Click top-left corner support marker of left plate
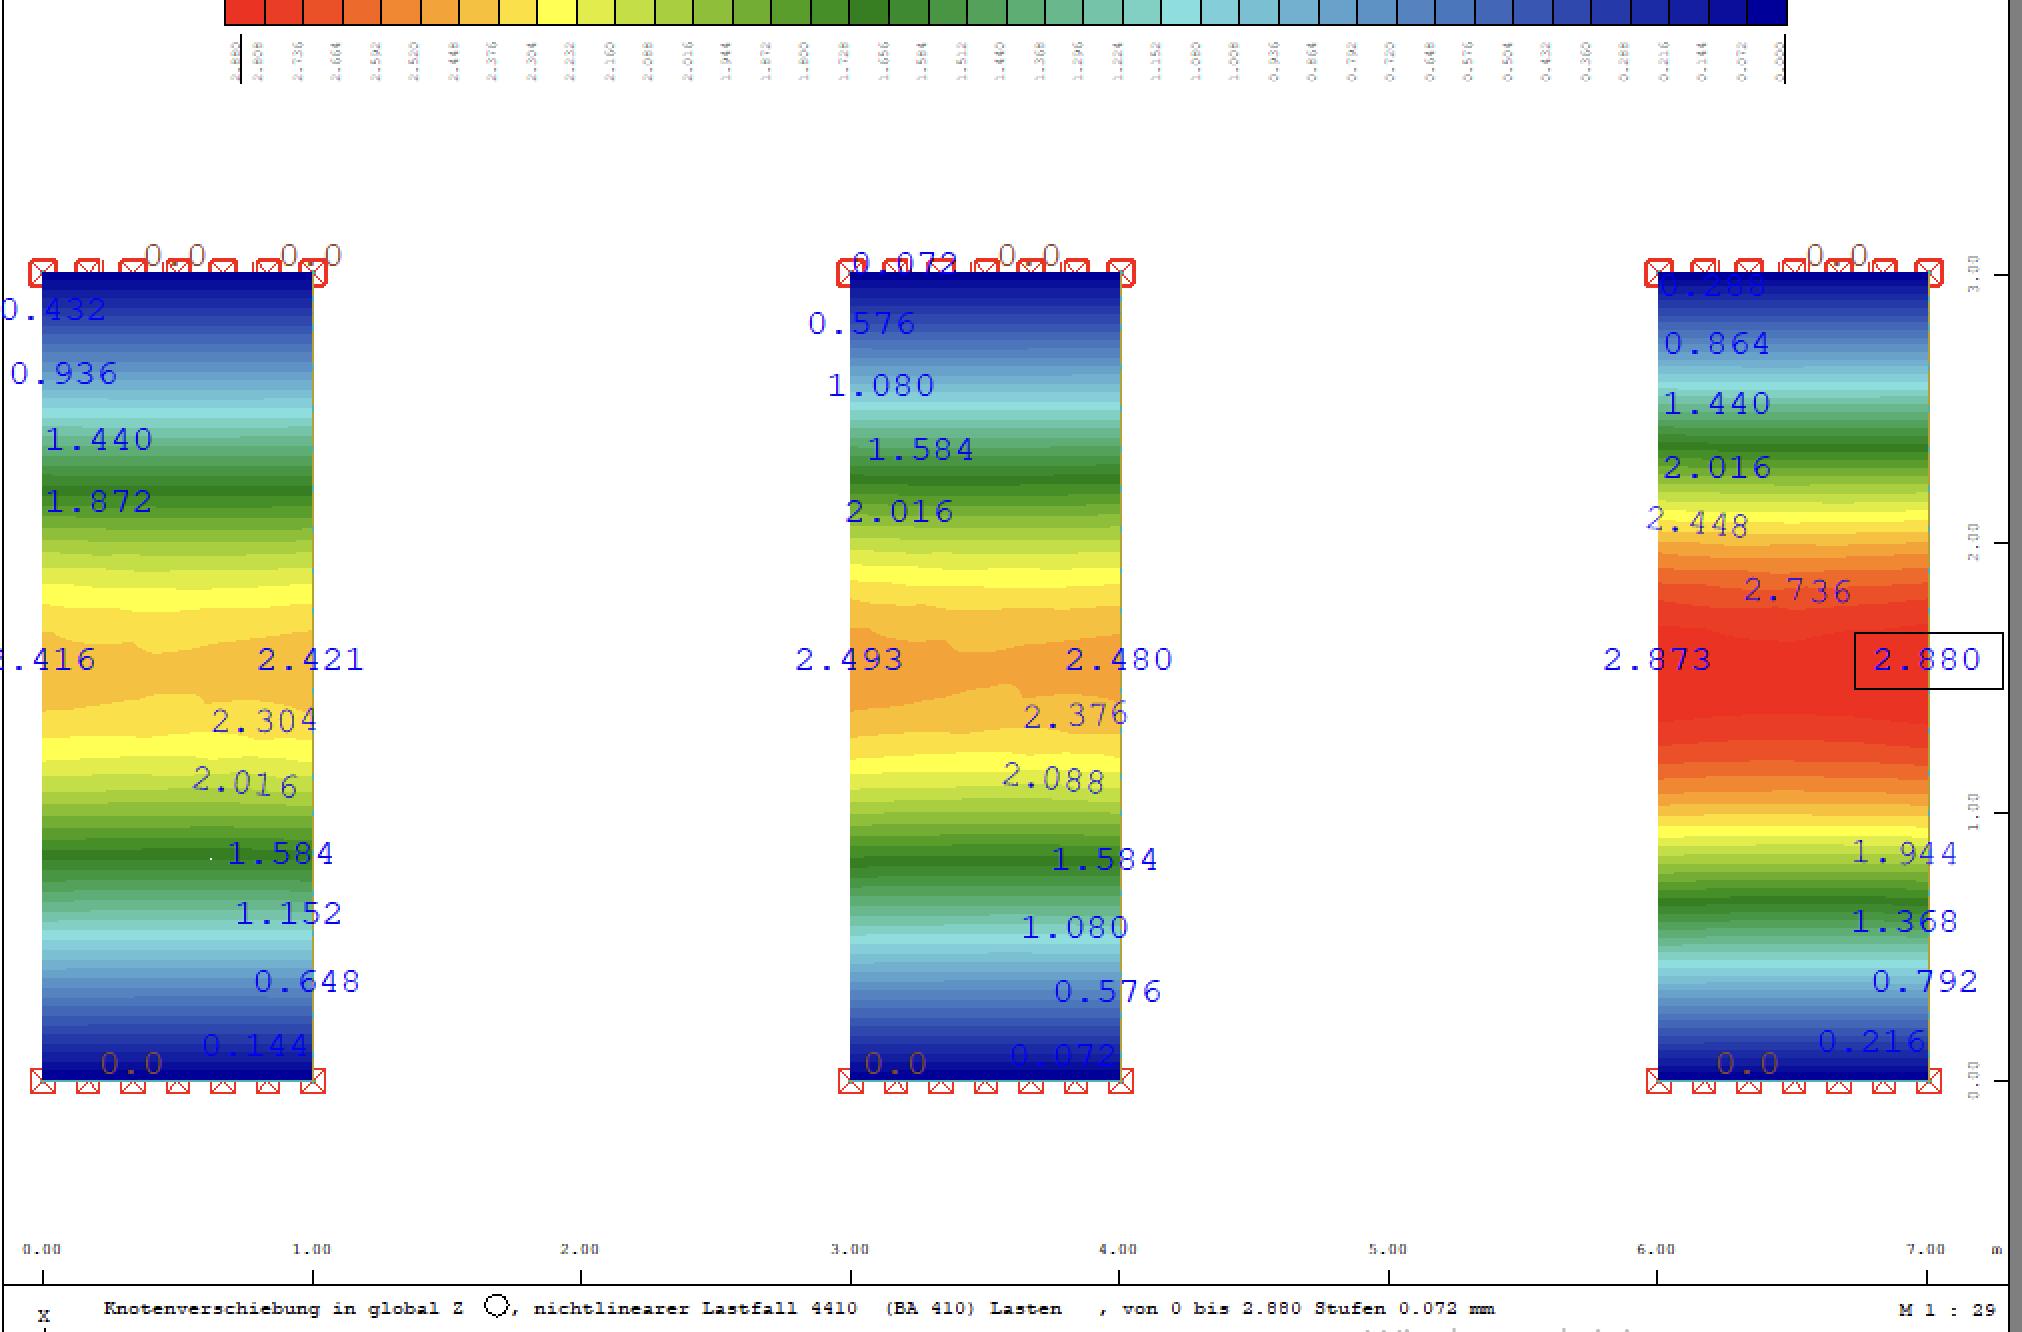The height and width of the screenshot is (1332, 2022). 43,272
